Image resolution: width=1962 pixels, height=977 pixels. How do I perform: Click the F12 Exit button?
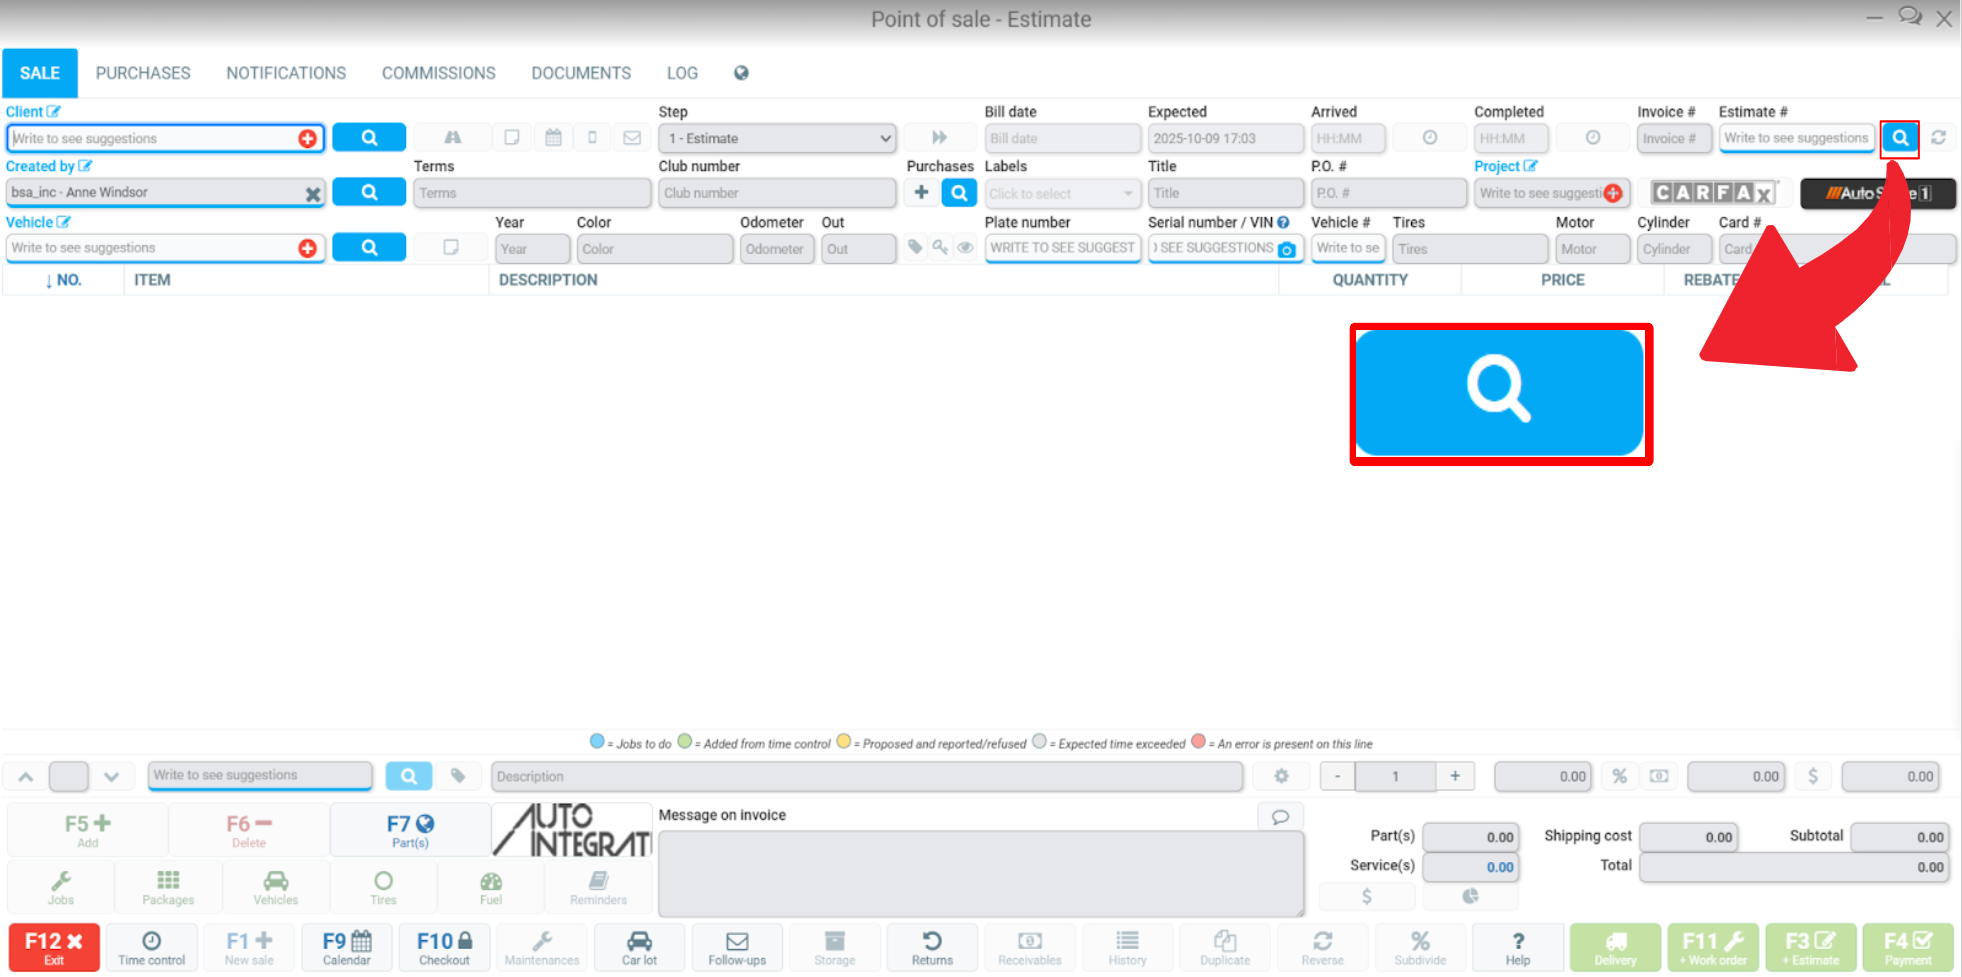(x=54, y=948)
